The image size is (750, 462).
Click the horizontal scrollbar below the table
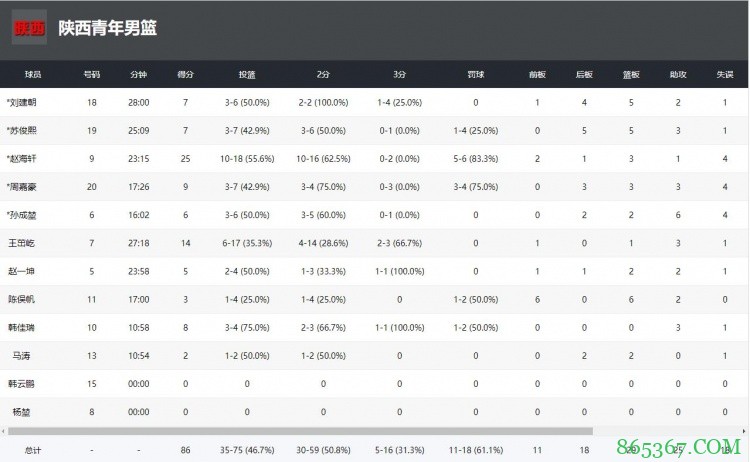[300, 432]
